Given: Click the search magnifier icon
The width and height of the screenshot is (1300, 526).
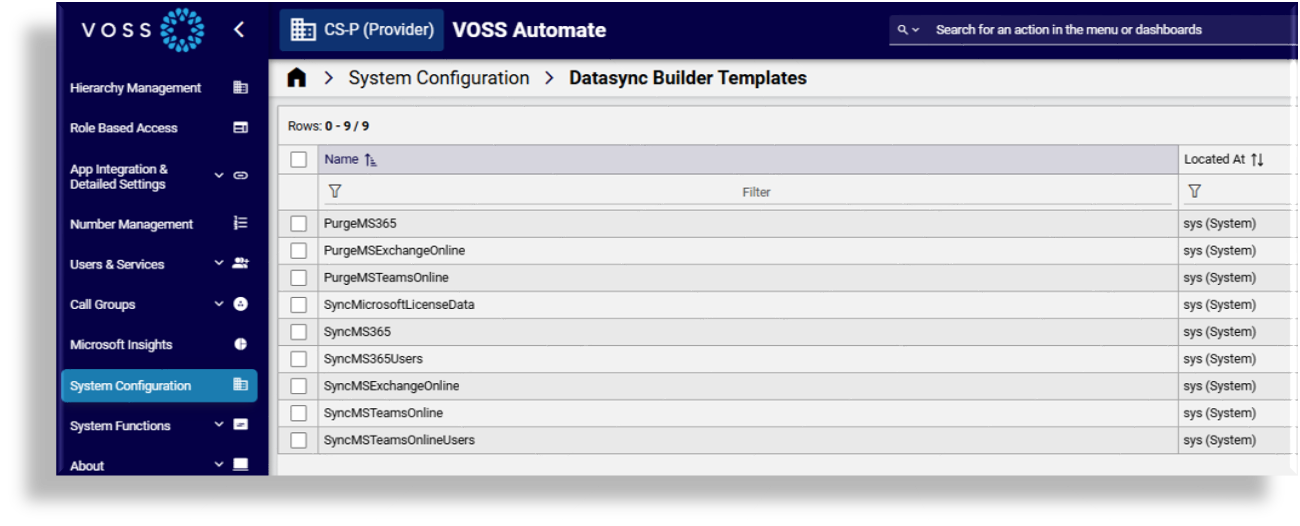Looking at the screenshot, I should [x=902, y=30].
